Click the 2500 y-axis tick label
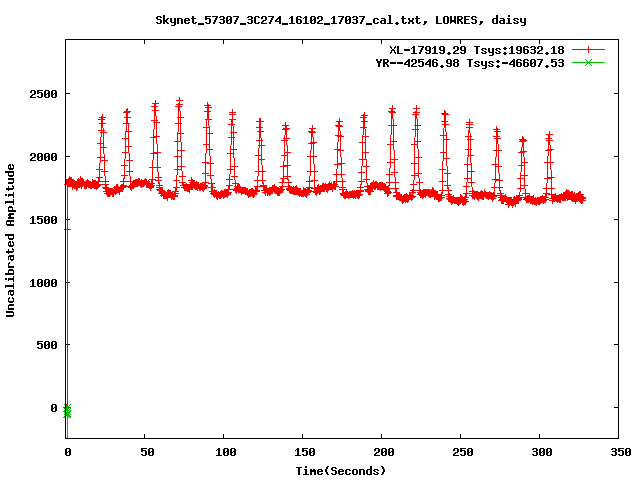The image size is (640, 480). [43, 94]
